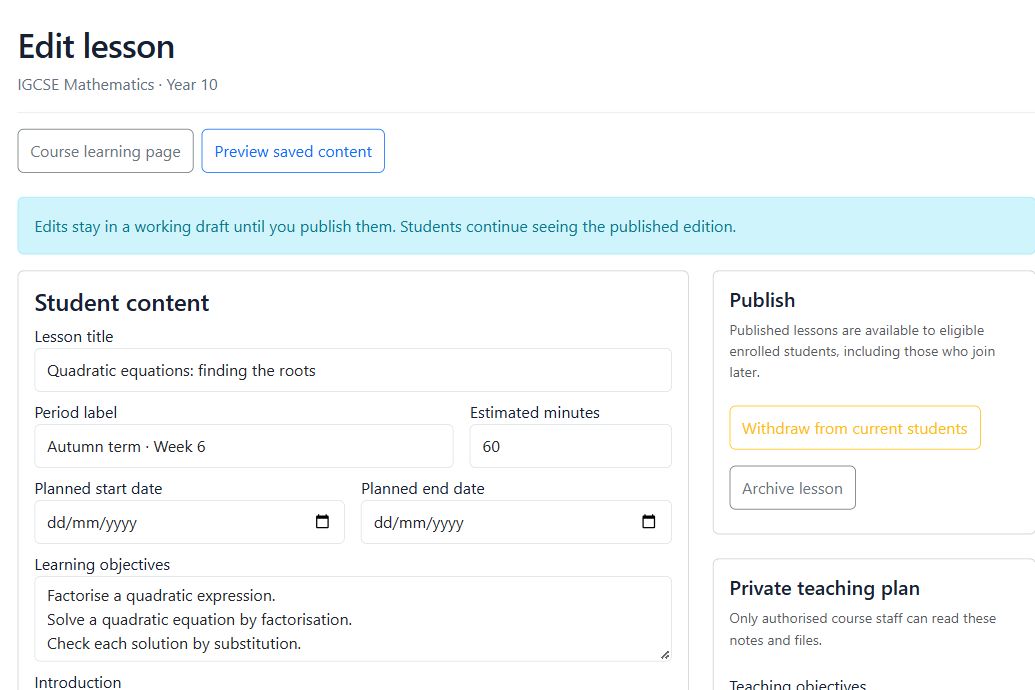This screenshot has width=1035, height=690.
Task: Click 'Check each solution by substitution.' line
Action: (x=174, y=643)
